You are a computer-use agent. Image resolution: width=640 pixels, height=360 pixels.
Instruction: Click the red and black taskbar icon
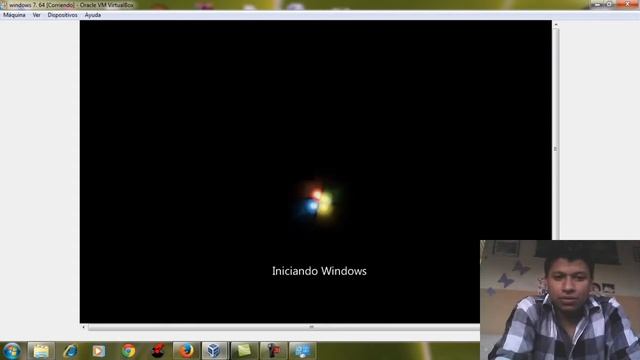click(x=158, y=351)
